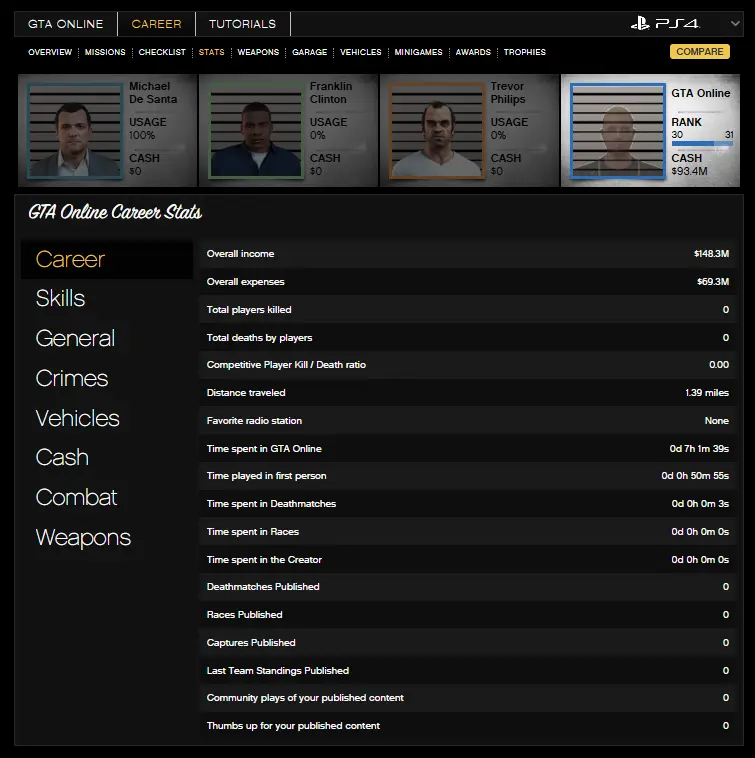Click the PS4 platform logo
The height and width of the screenshot is (758, 755).
[x=665, y=24]
